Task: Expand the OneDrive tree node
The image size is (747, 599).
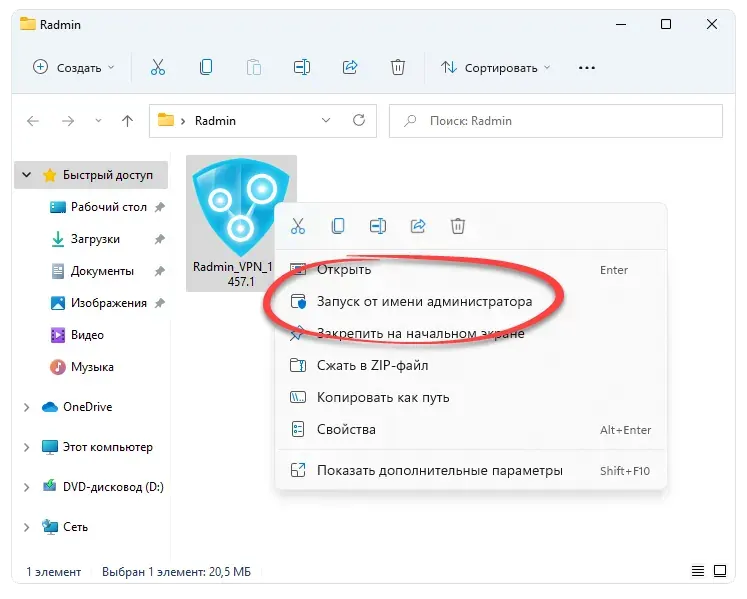Action: (27, 407)
